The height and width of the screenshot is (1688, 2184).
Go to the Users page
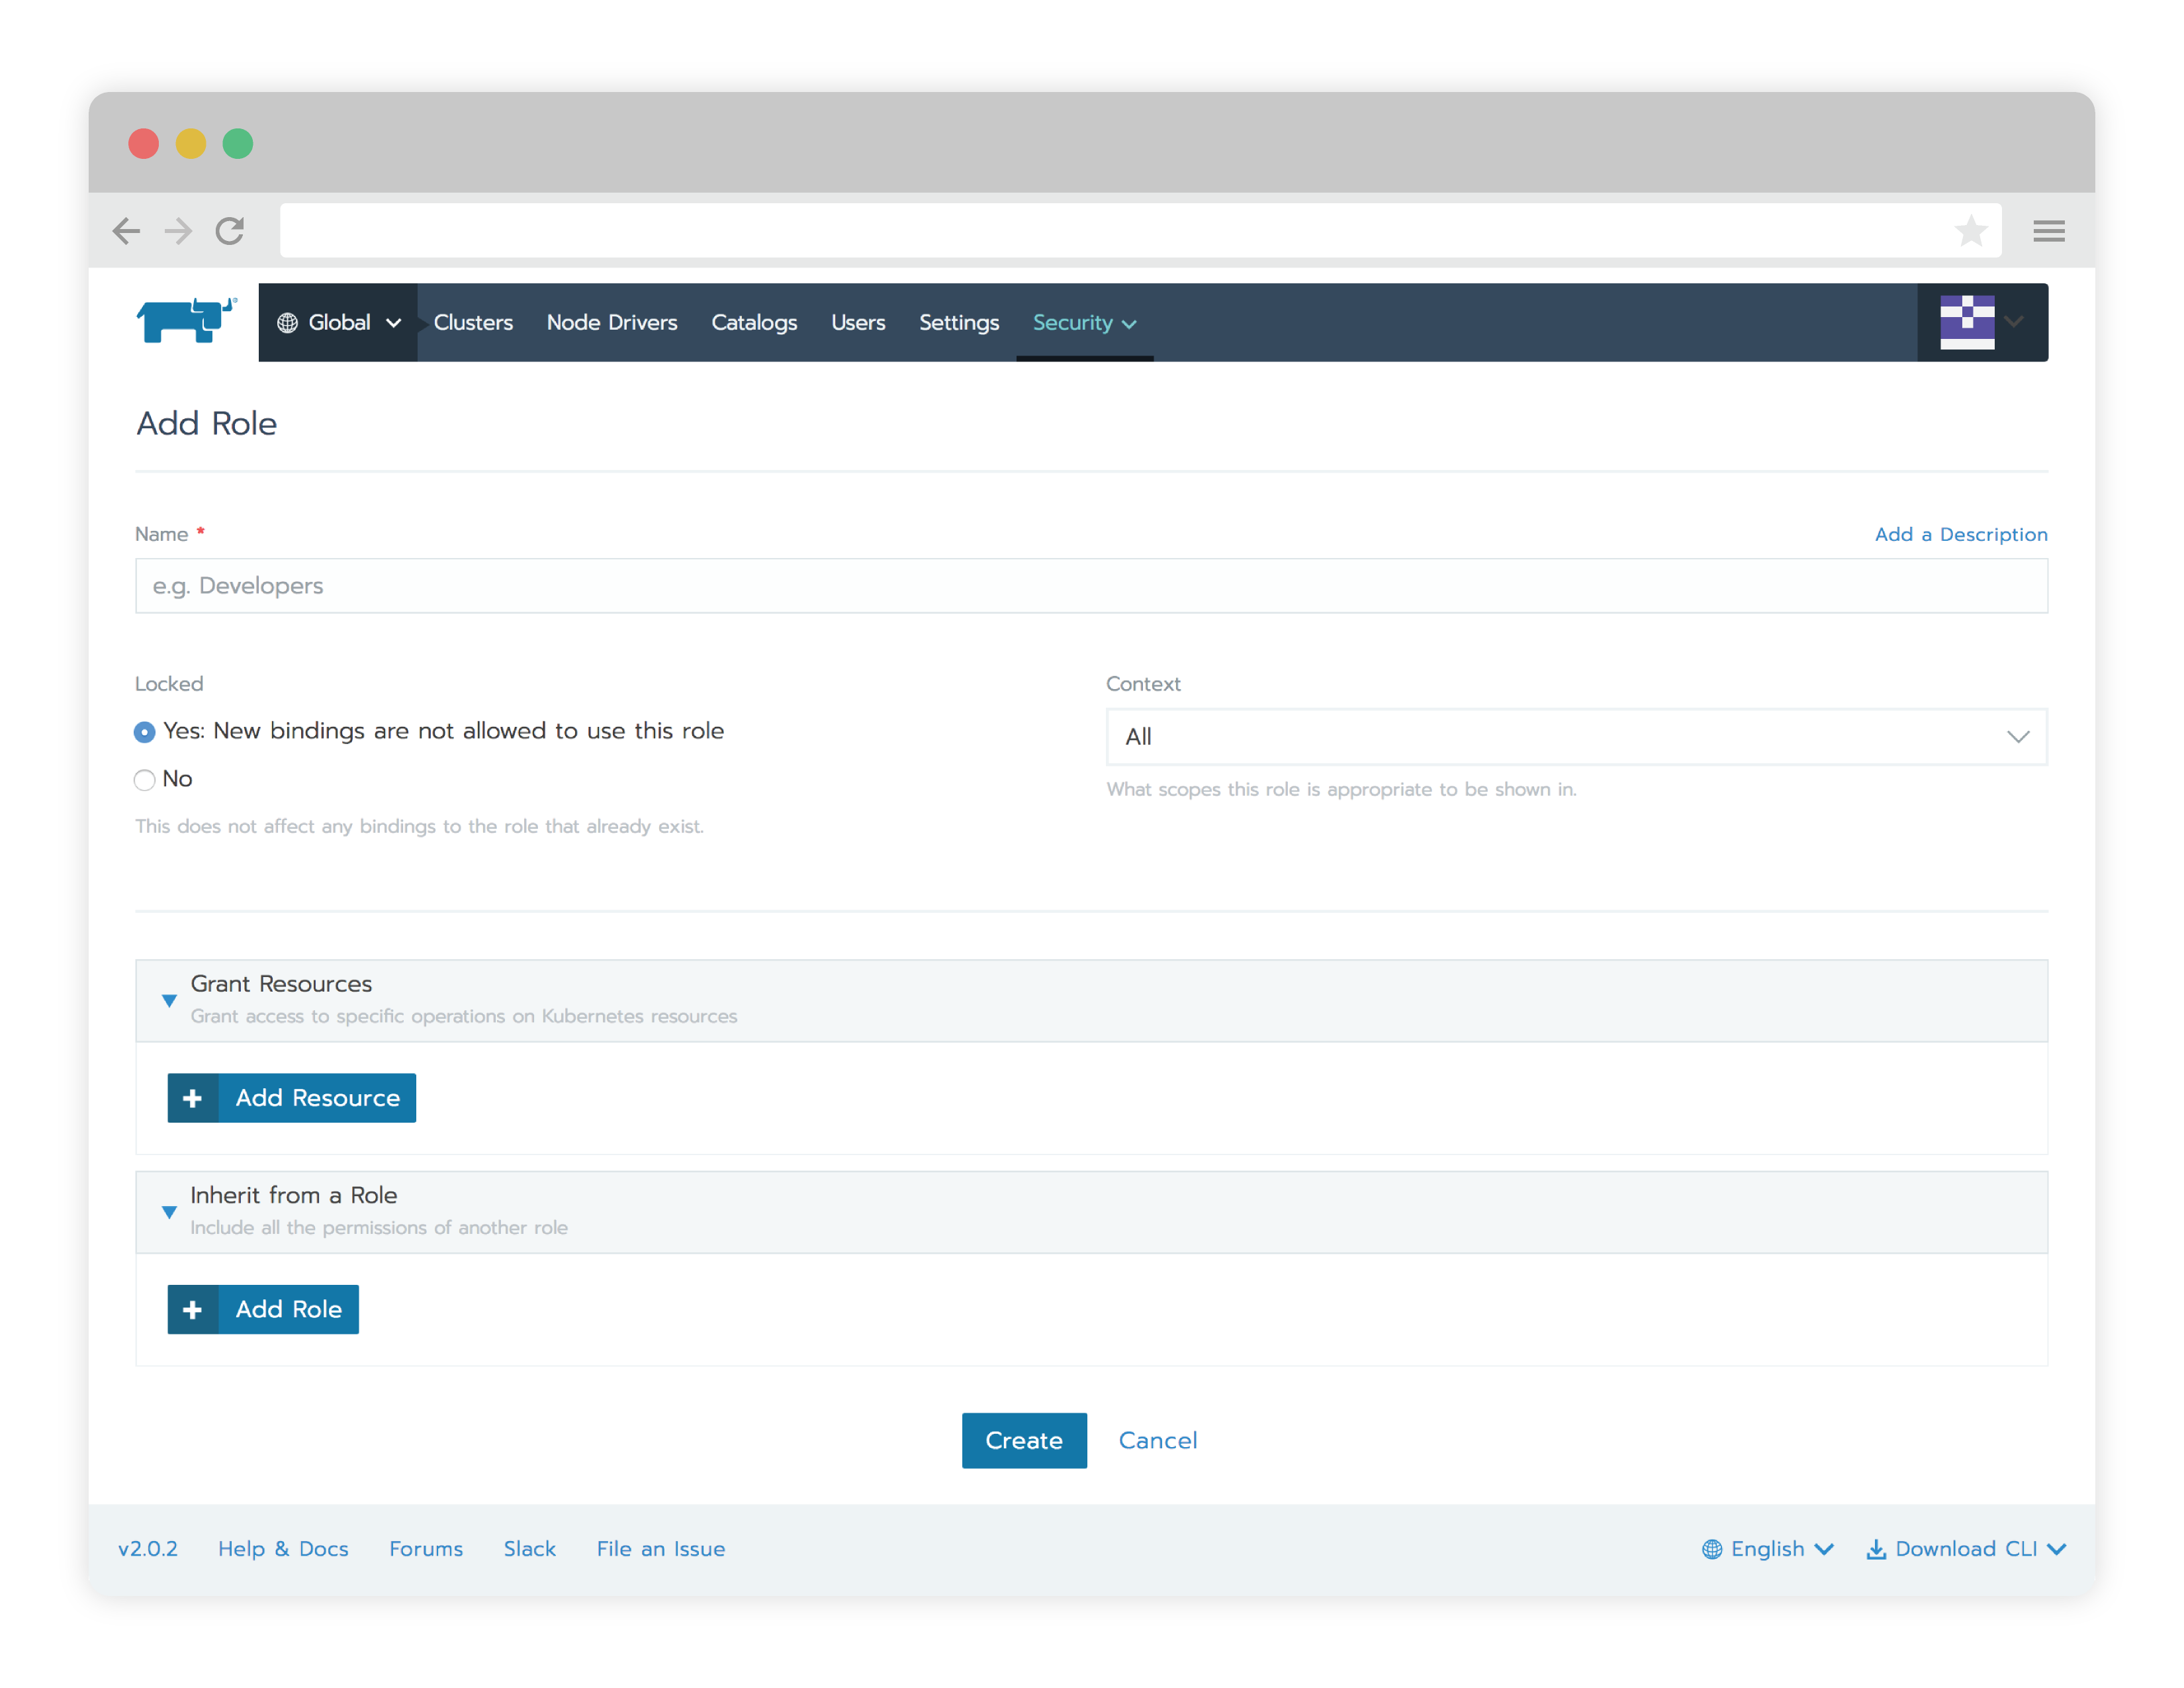pyautogui.click(x=858, y=322)
